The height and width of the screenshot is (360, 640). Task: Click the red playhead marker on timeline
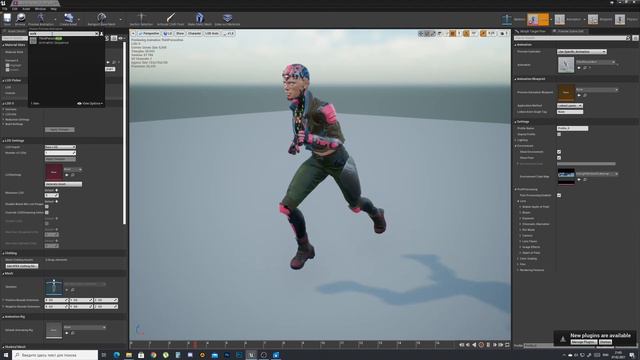pyautogui.click(x=195, y=345)
